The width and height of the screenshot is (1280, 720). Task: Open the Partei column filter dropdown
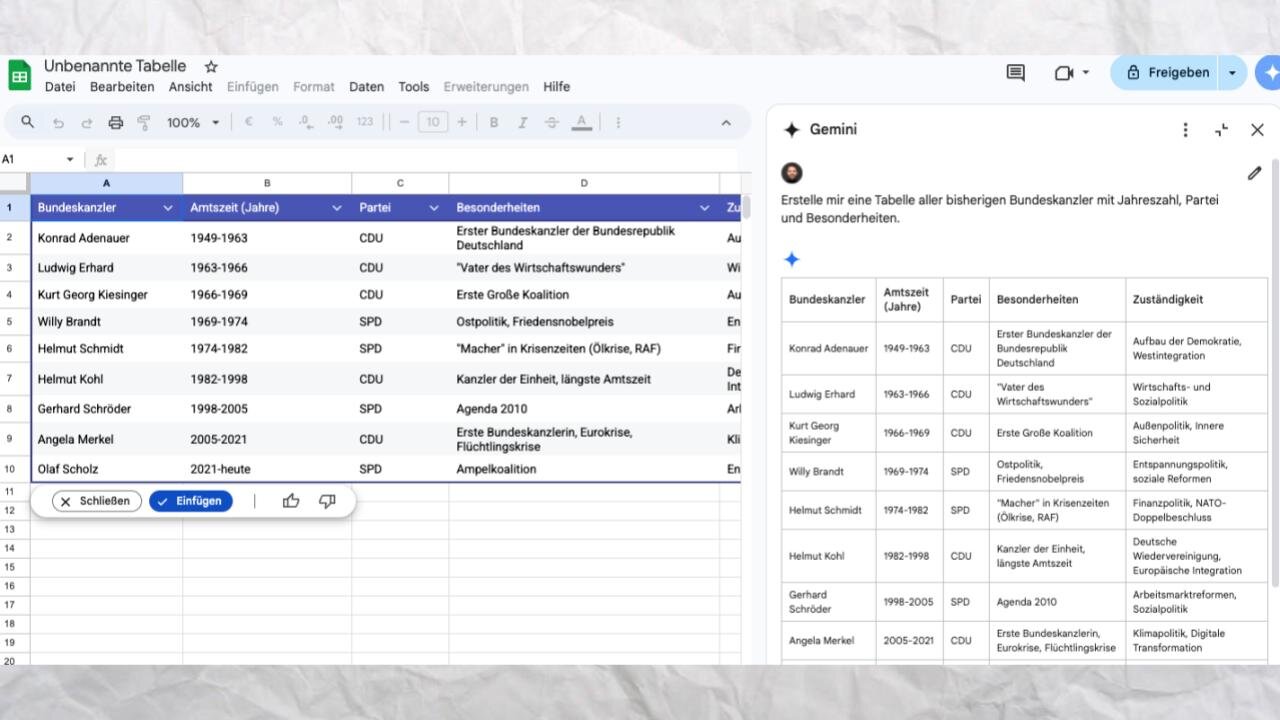tap(434, 208)
